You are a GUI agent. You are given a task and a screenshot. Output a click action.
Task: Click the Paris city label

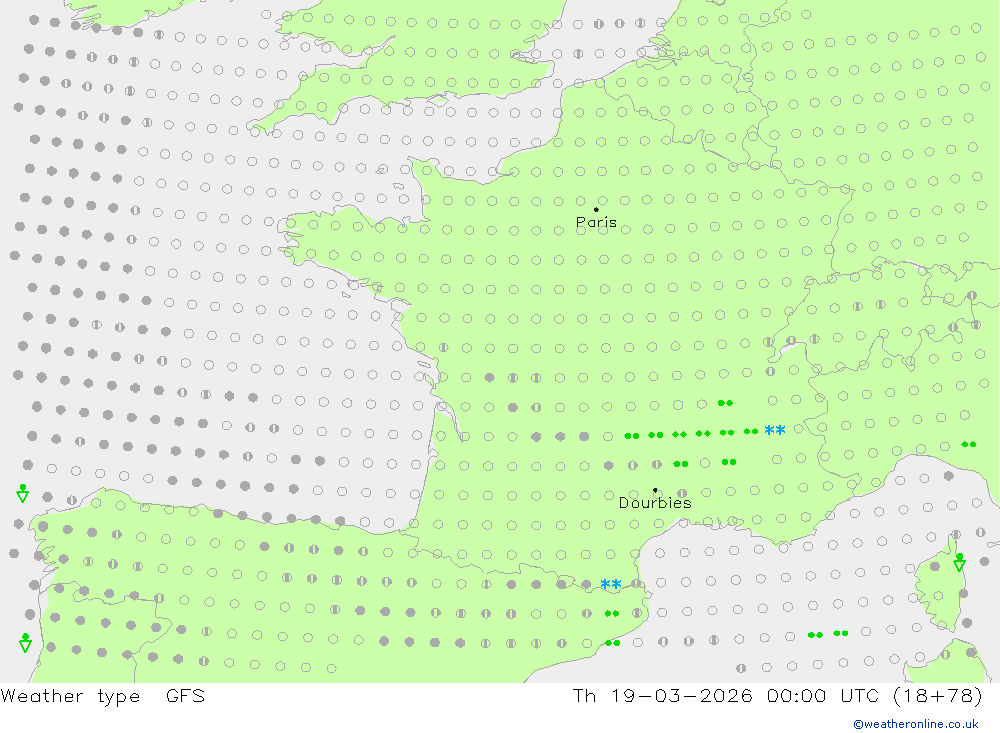596,222
